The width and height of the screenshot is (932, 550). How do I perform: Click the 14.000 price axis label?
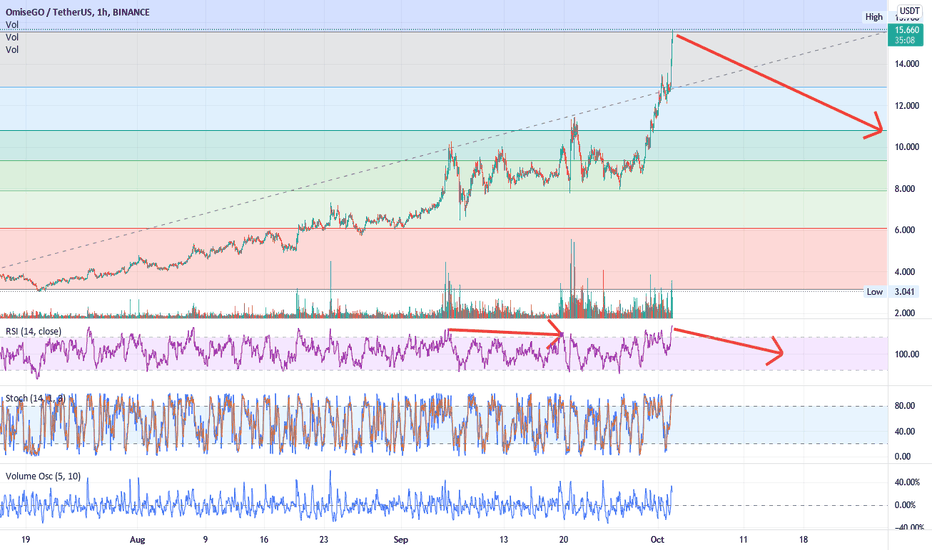point(906,64)
